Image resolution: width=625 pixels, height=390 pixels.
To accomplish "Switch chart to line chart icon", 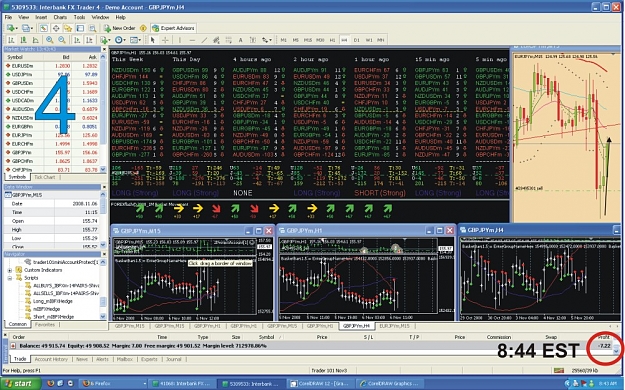I will click(x=36, y=40).
